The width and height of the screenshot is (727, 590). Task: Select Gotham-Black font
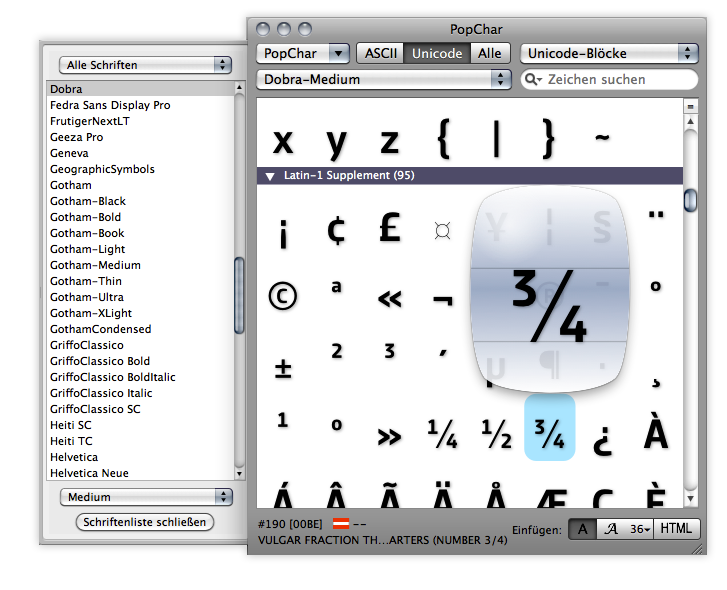(140, 201)
